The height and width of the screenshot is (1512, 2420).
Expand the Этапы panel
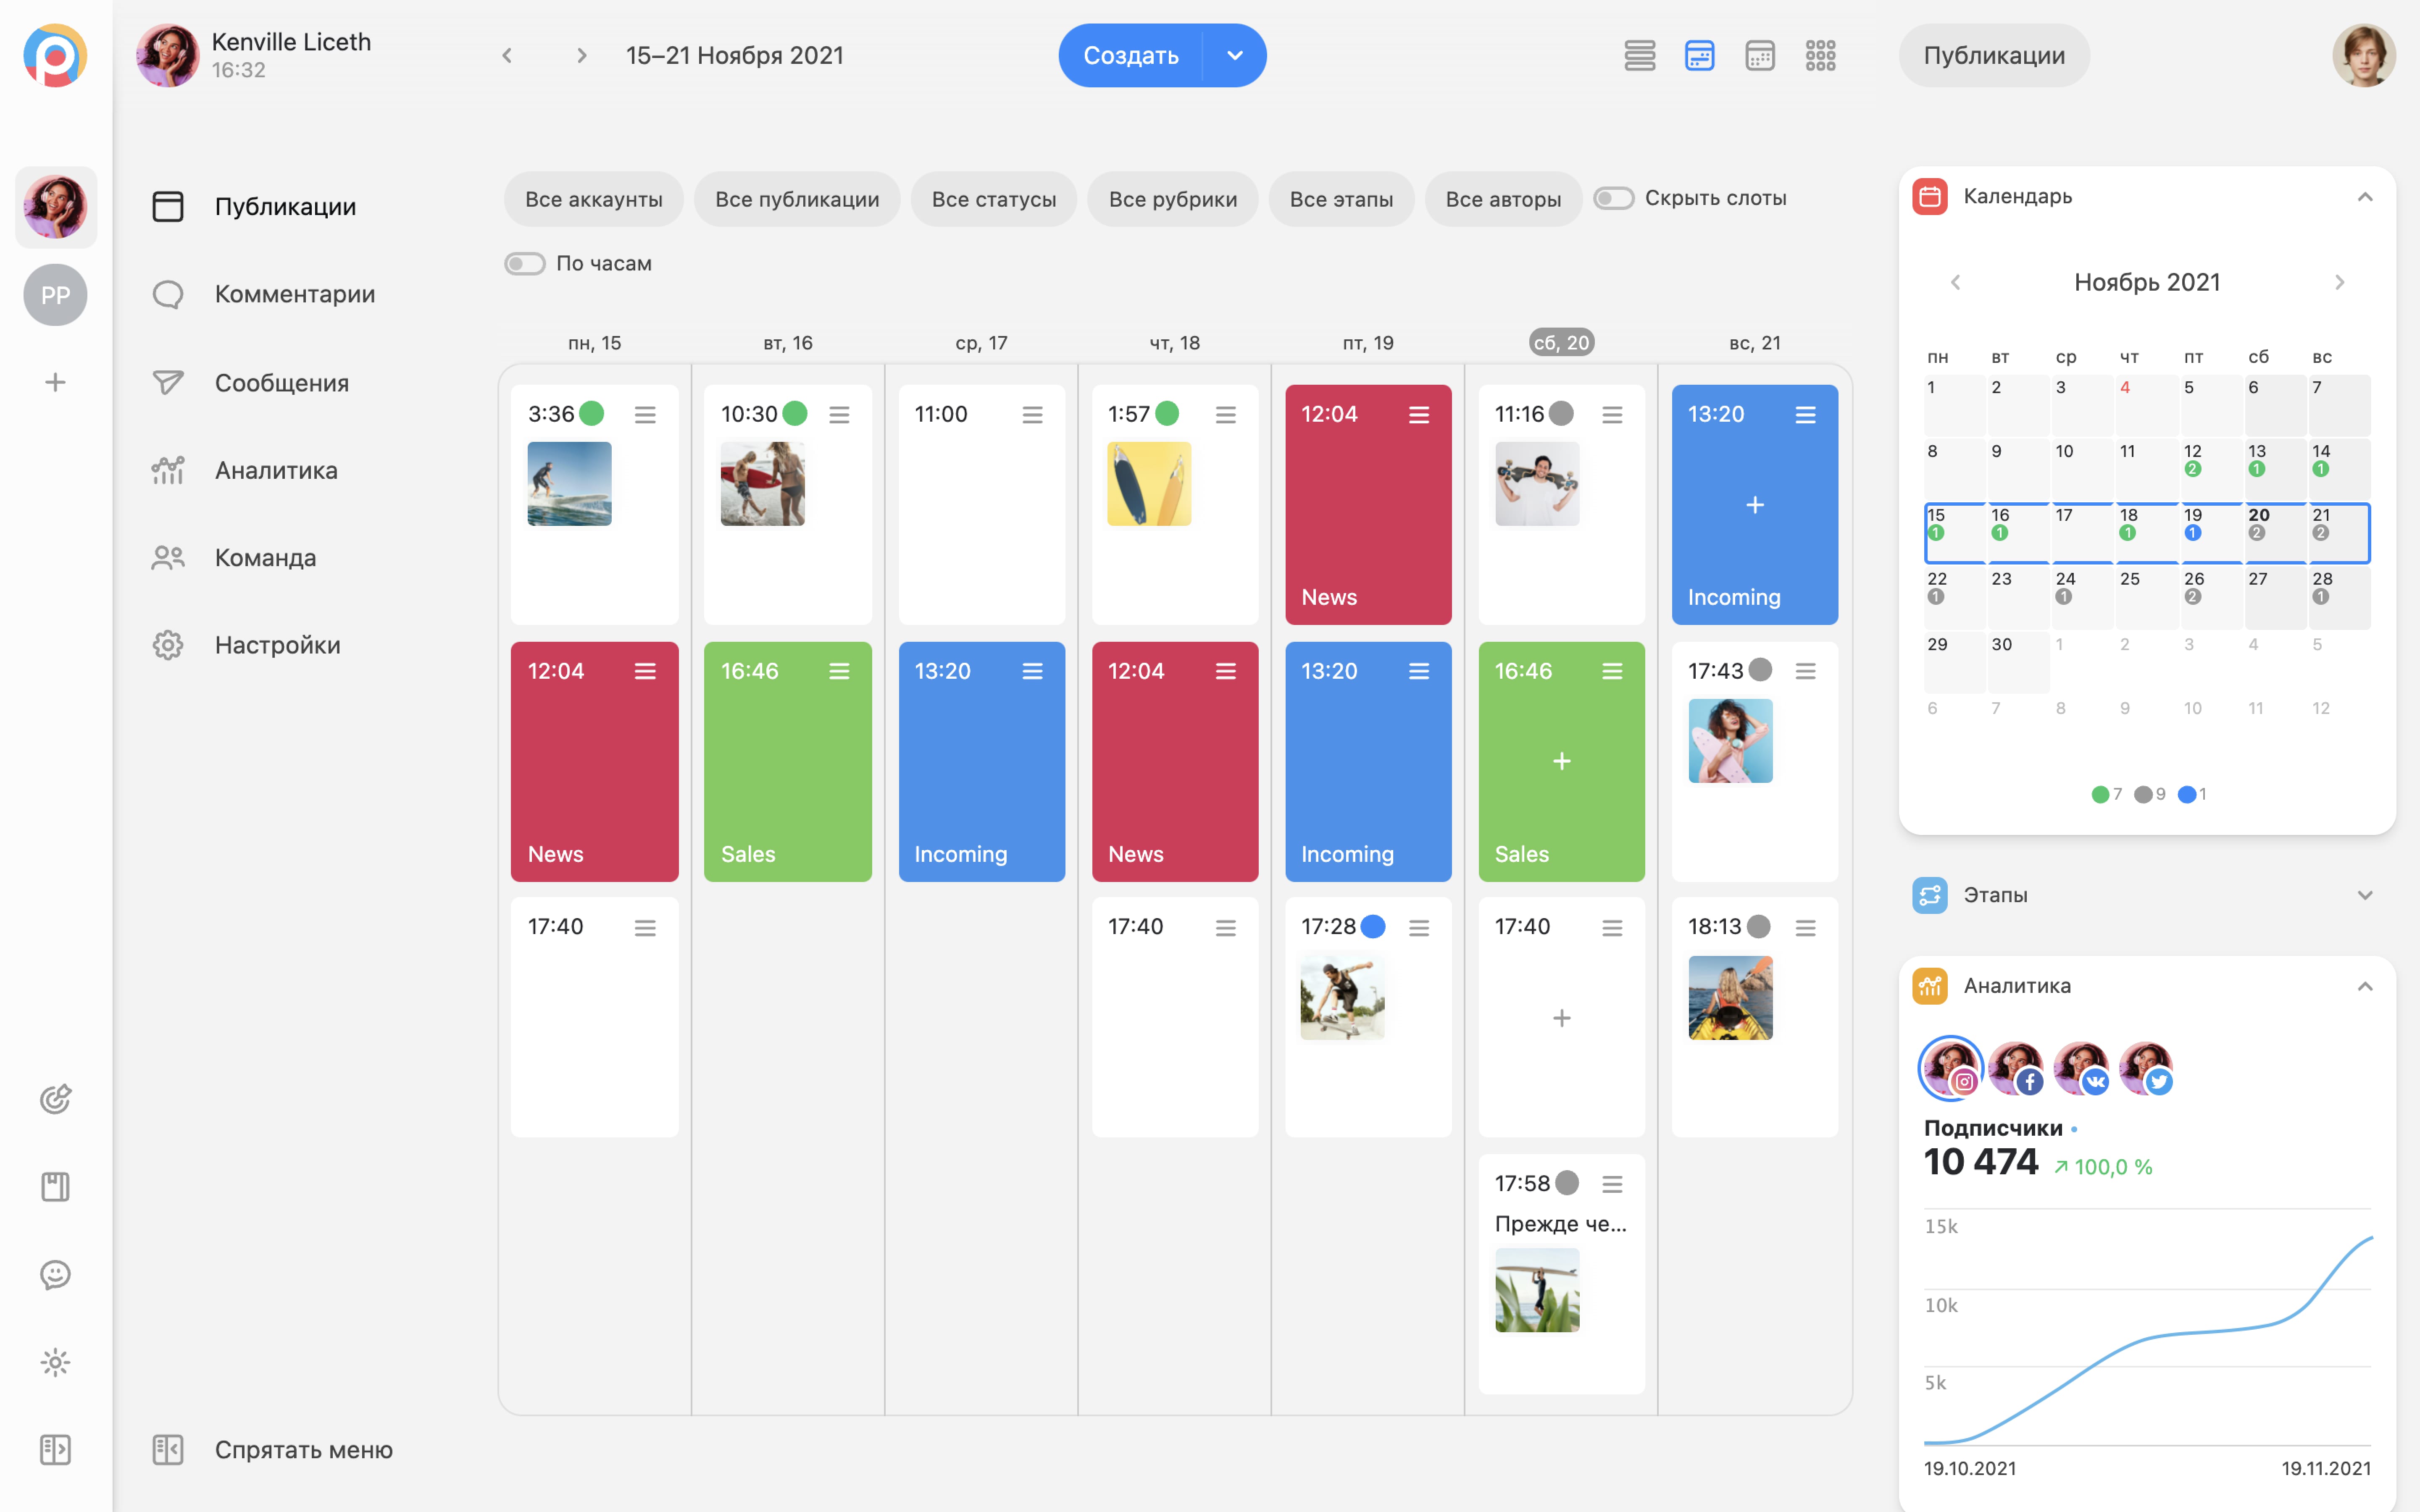[2365, 895]
